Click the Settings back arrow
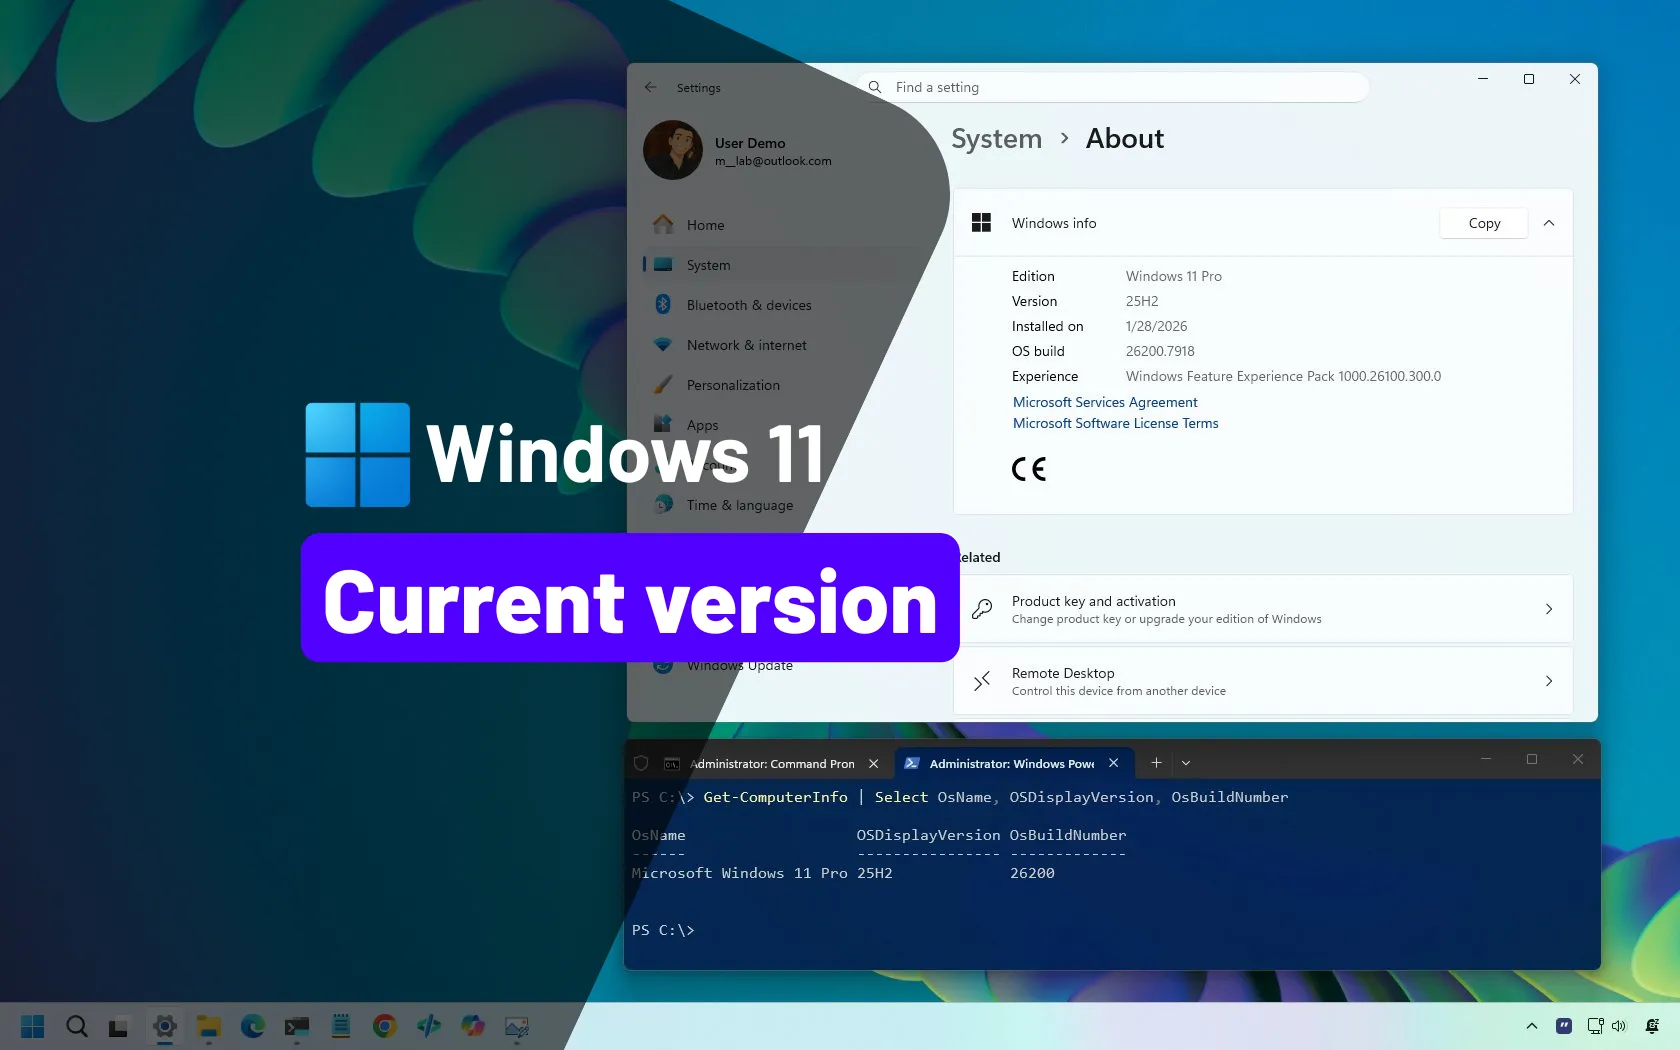This screenshot has width=1680, height=1050. 651,88
